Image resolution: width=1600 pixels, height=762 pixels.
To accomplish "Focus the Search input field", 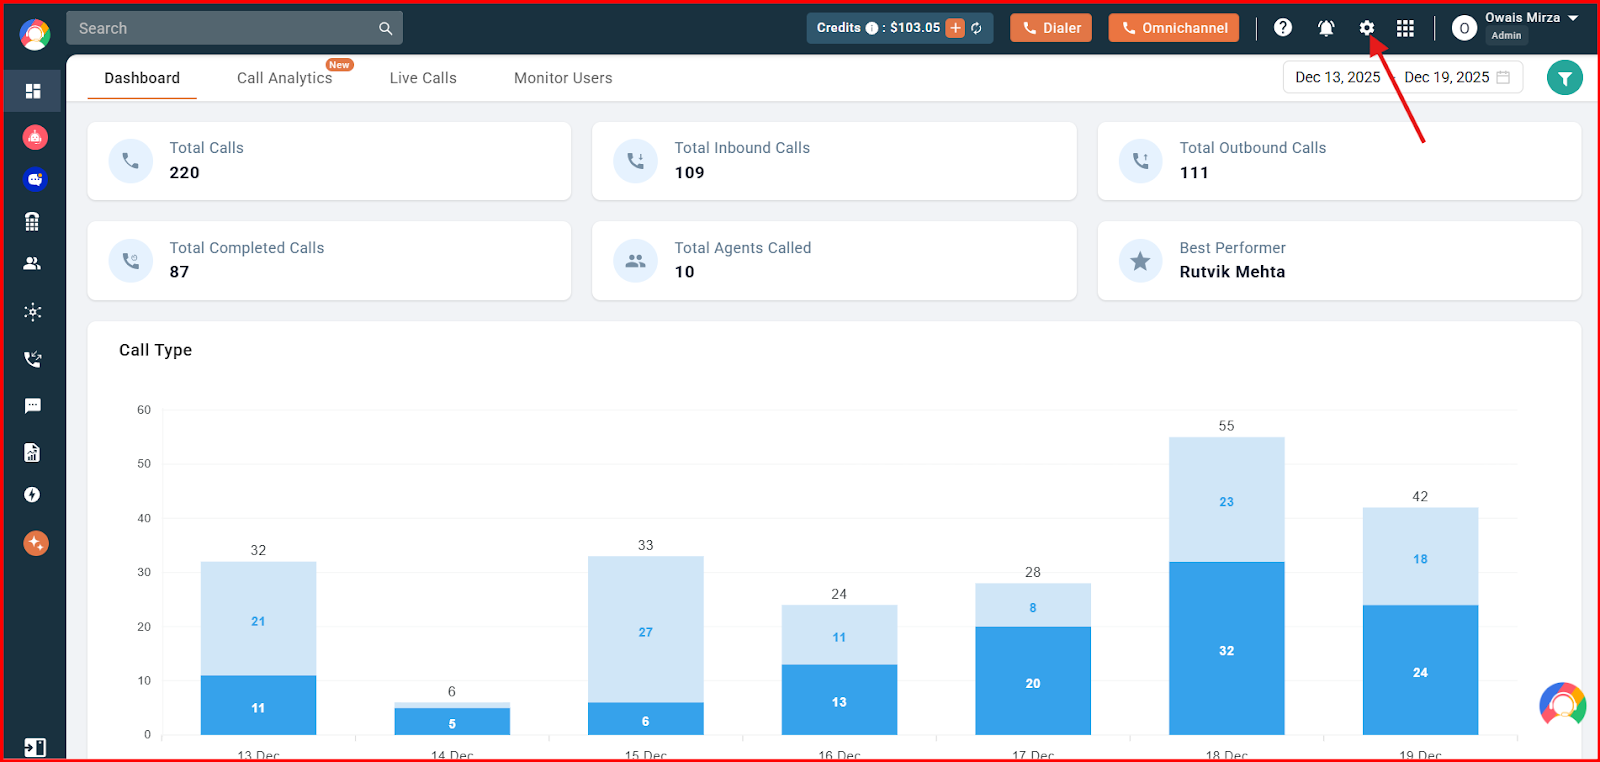I will pyautogui.click(x=235, y=28).
